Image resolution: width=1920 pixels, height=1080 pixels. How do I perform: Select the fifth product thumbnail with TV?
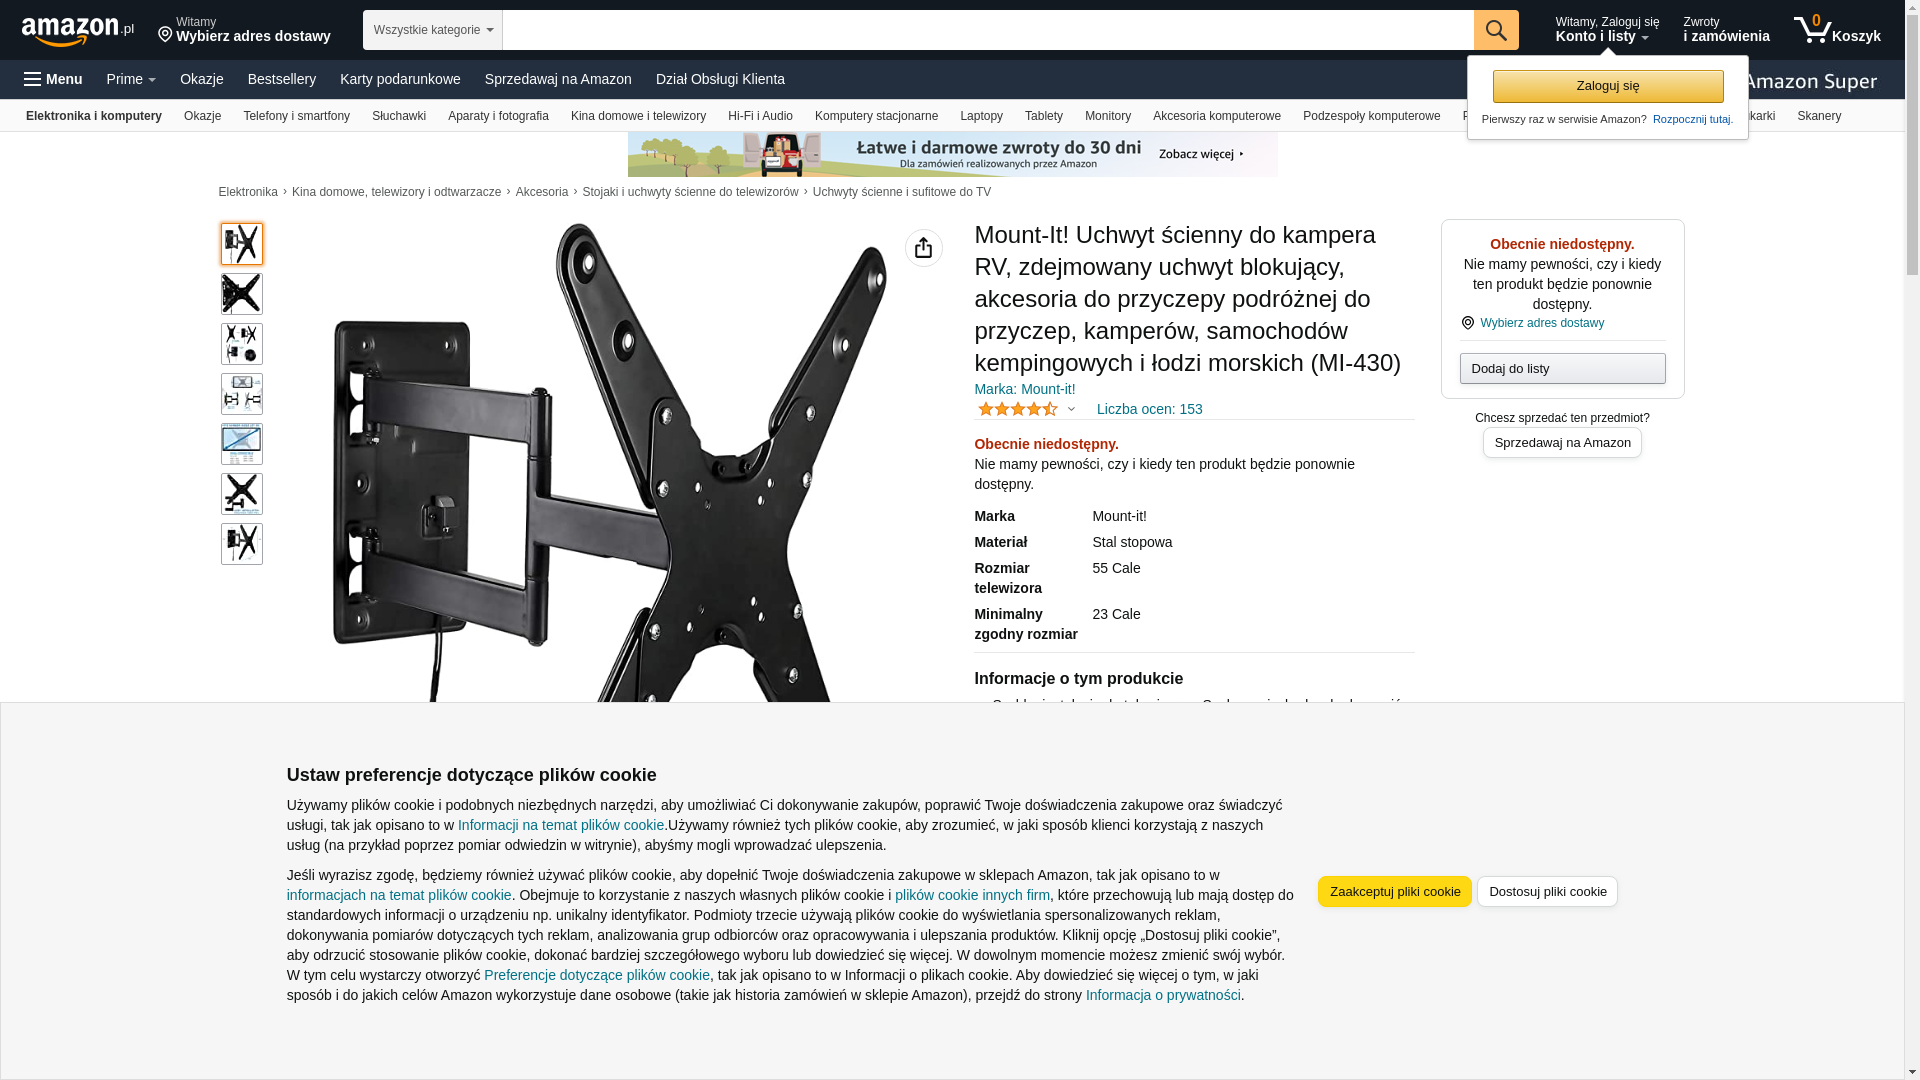coord(242,444)
